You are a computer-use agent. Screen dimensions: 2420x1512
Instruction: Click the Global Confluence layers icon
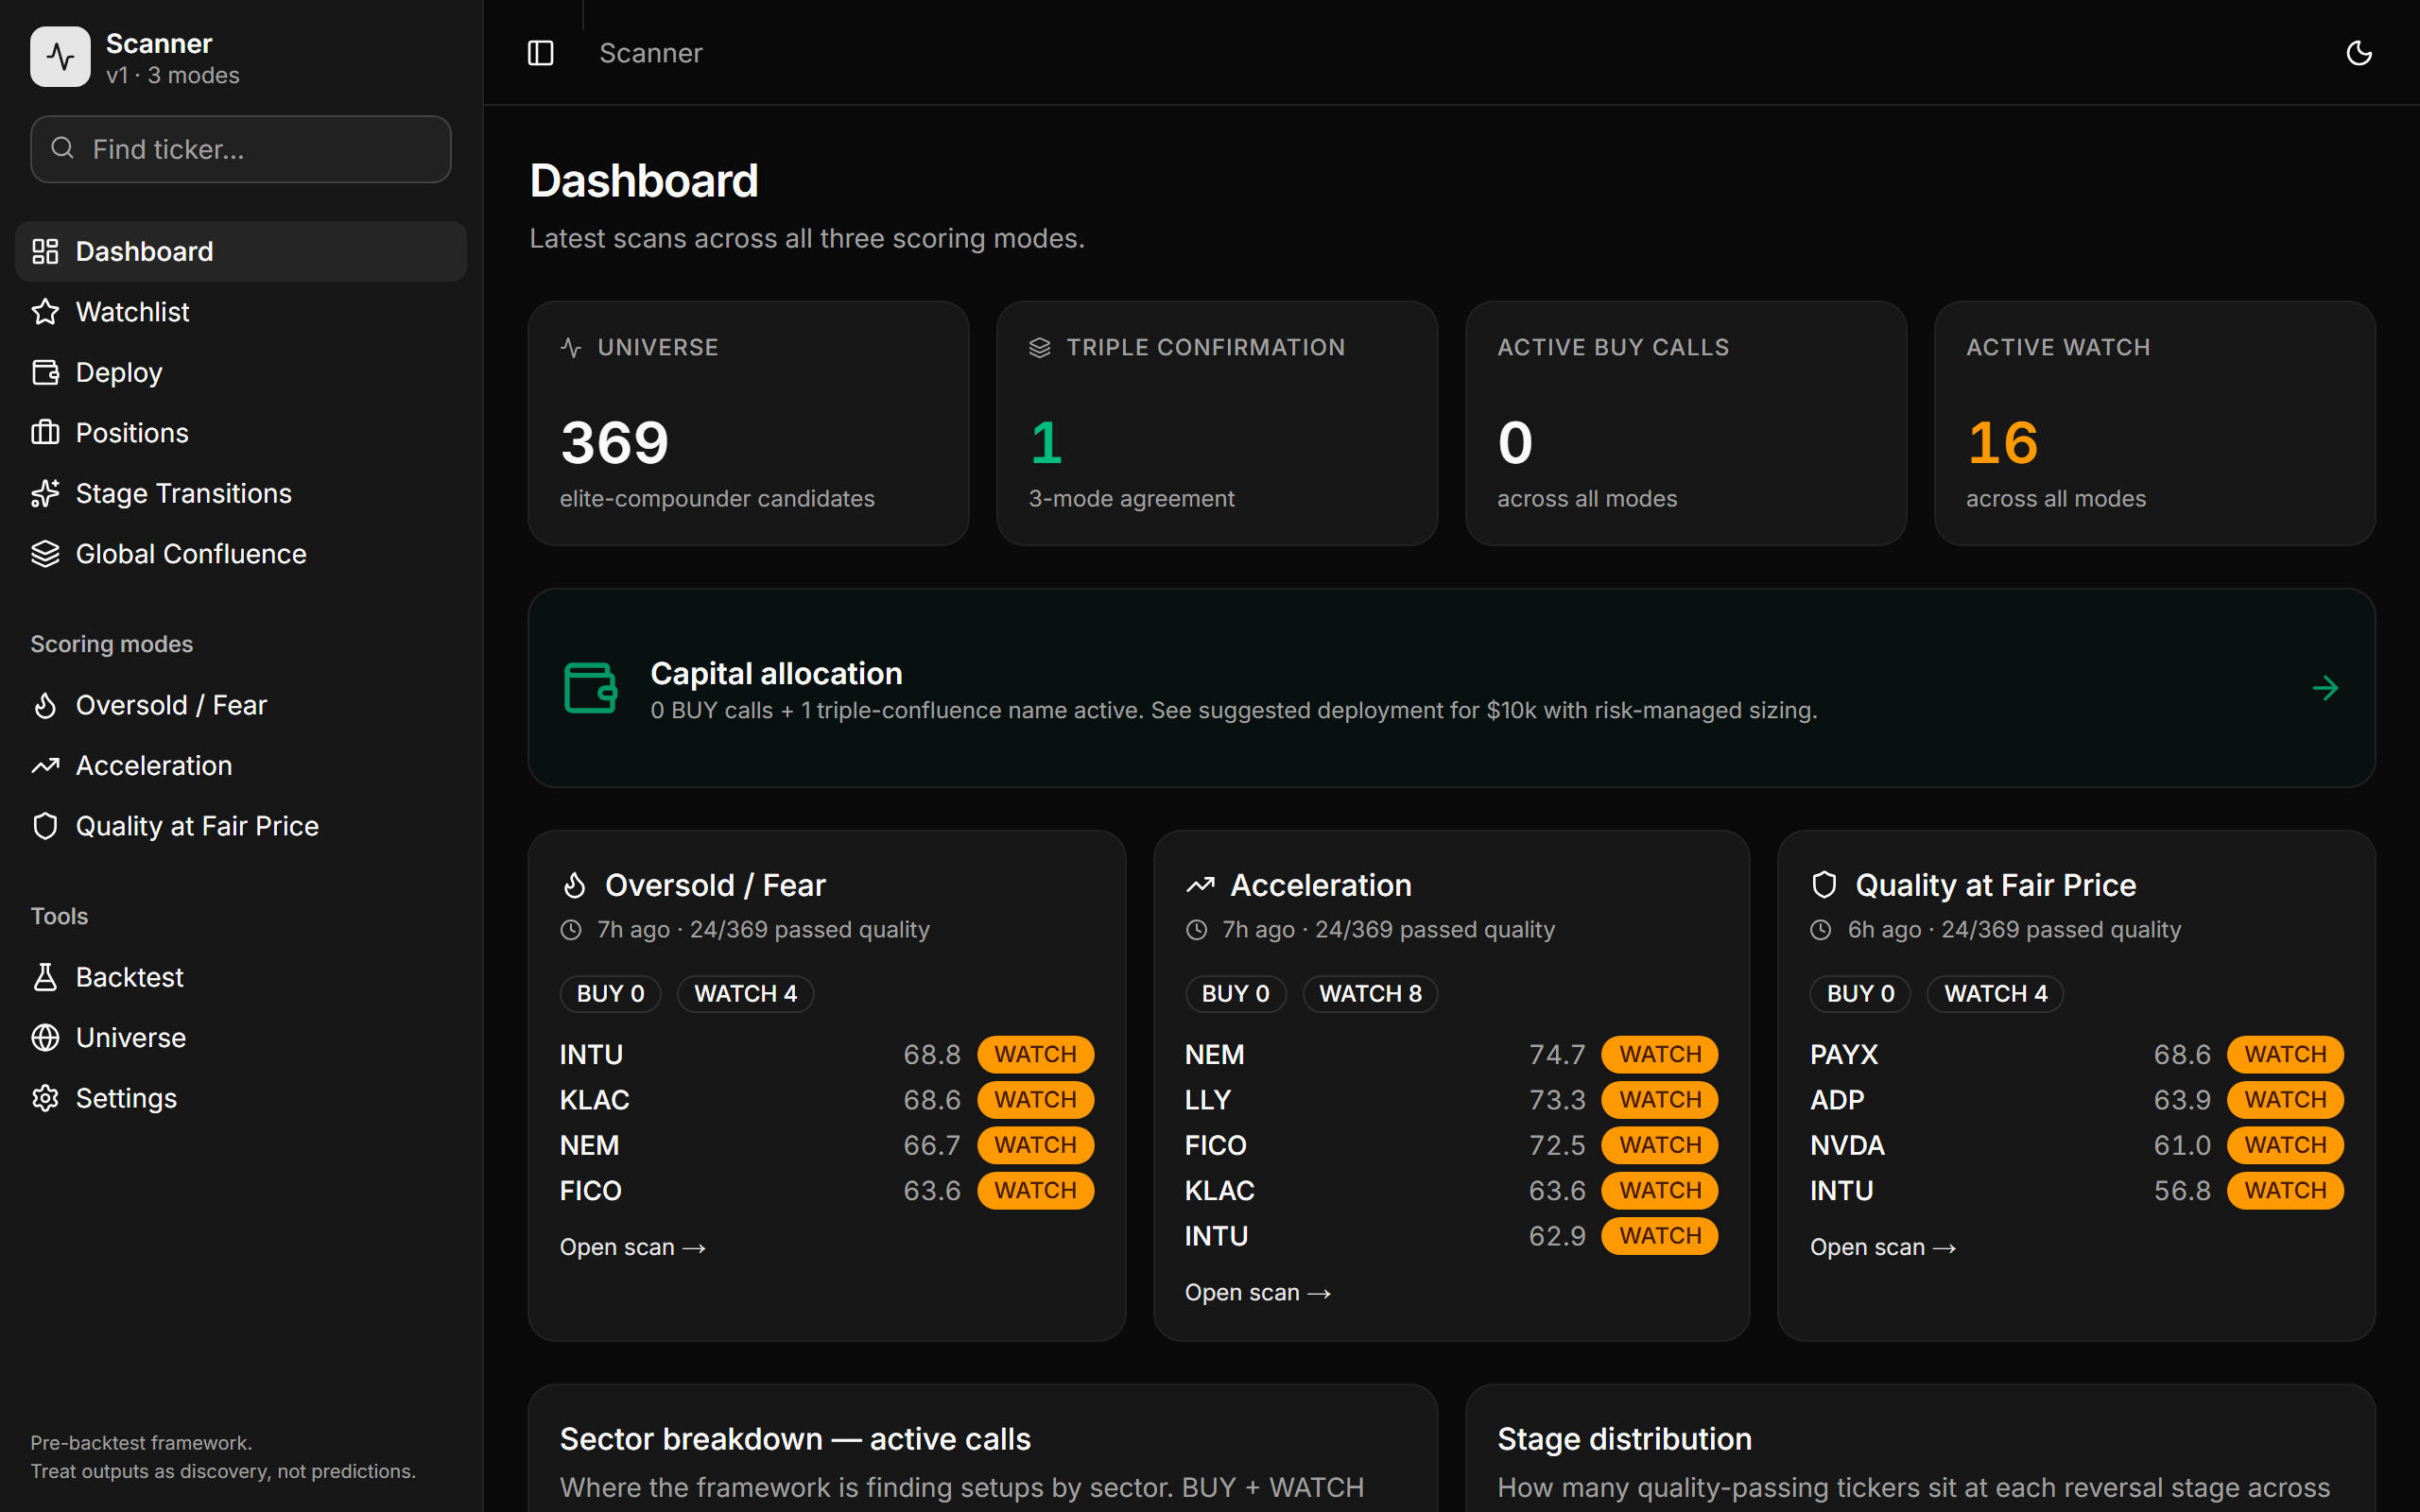click(x=45, y=554)
